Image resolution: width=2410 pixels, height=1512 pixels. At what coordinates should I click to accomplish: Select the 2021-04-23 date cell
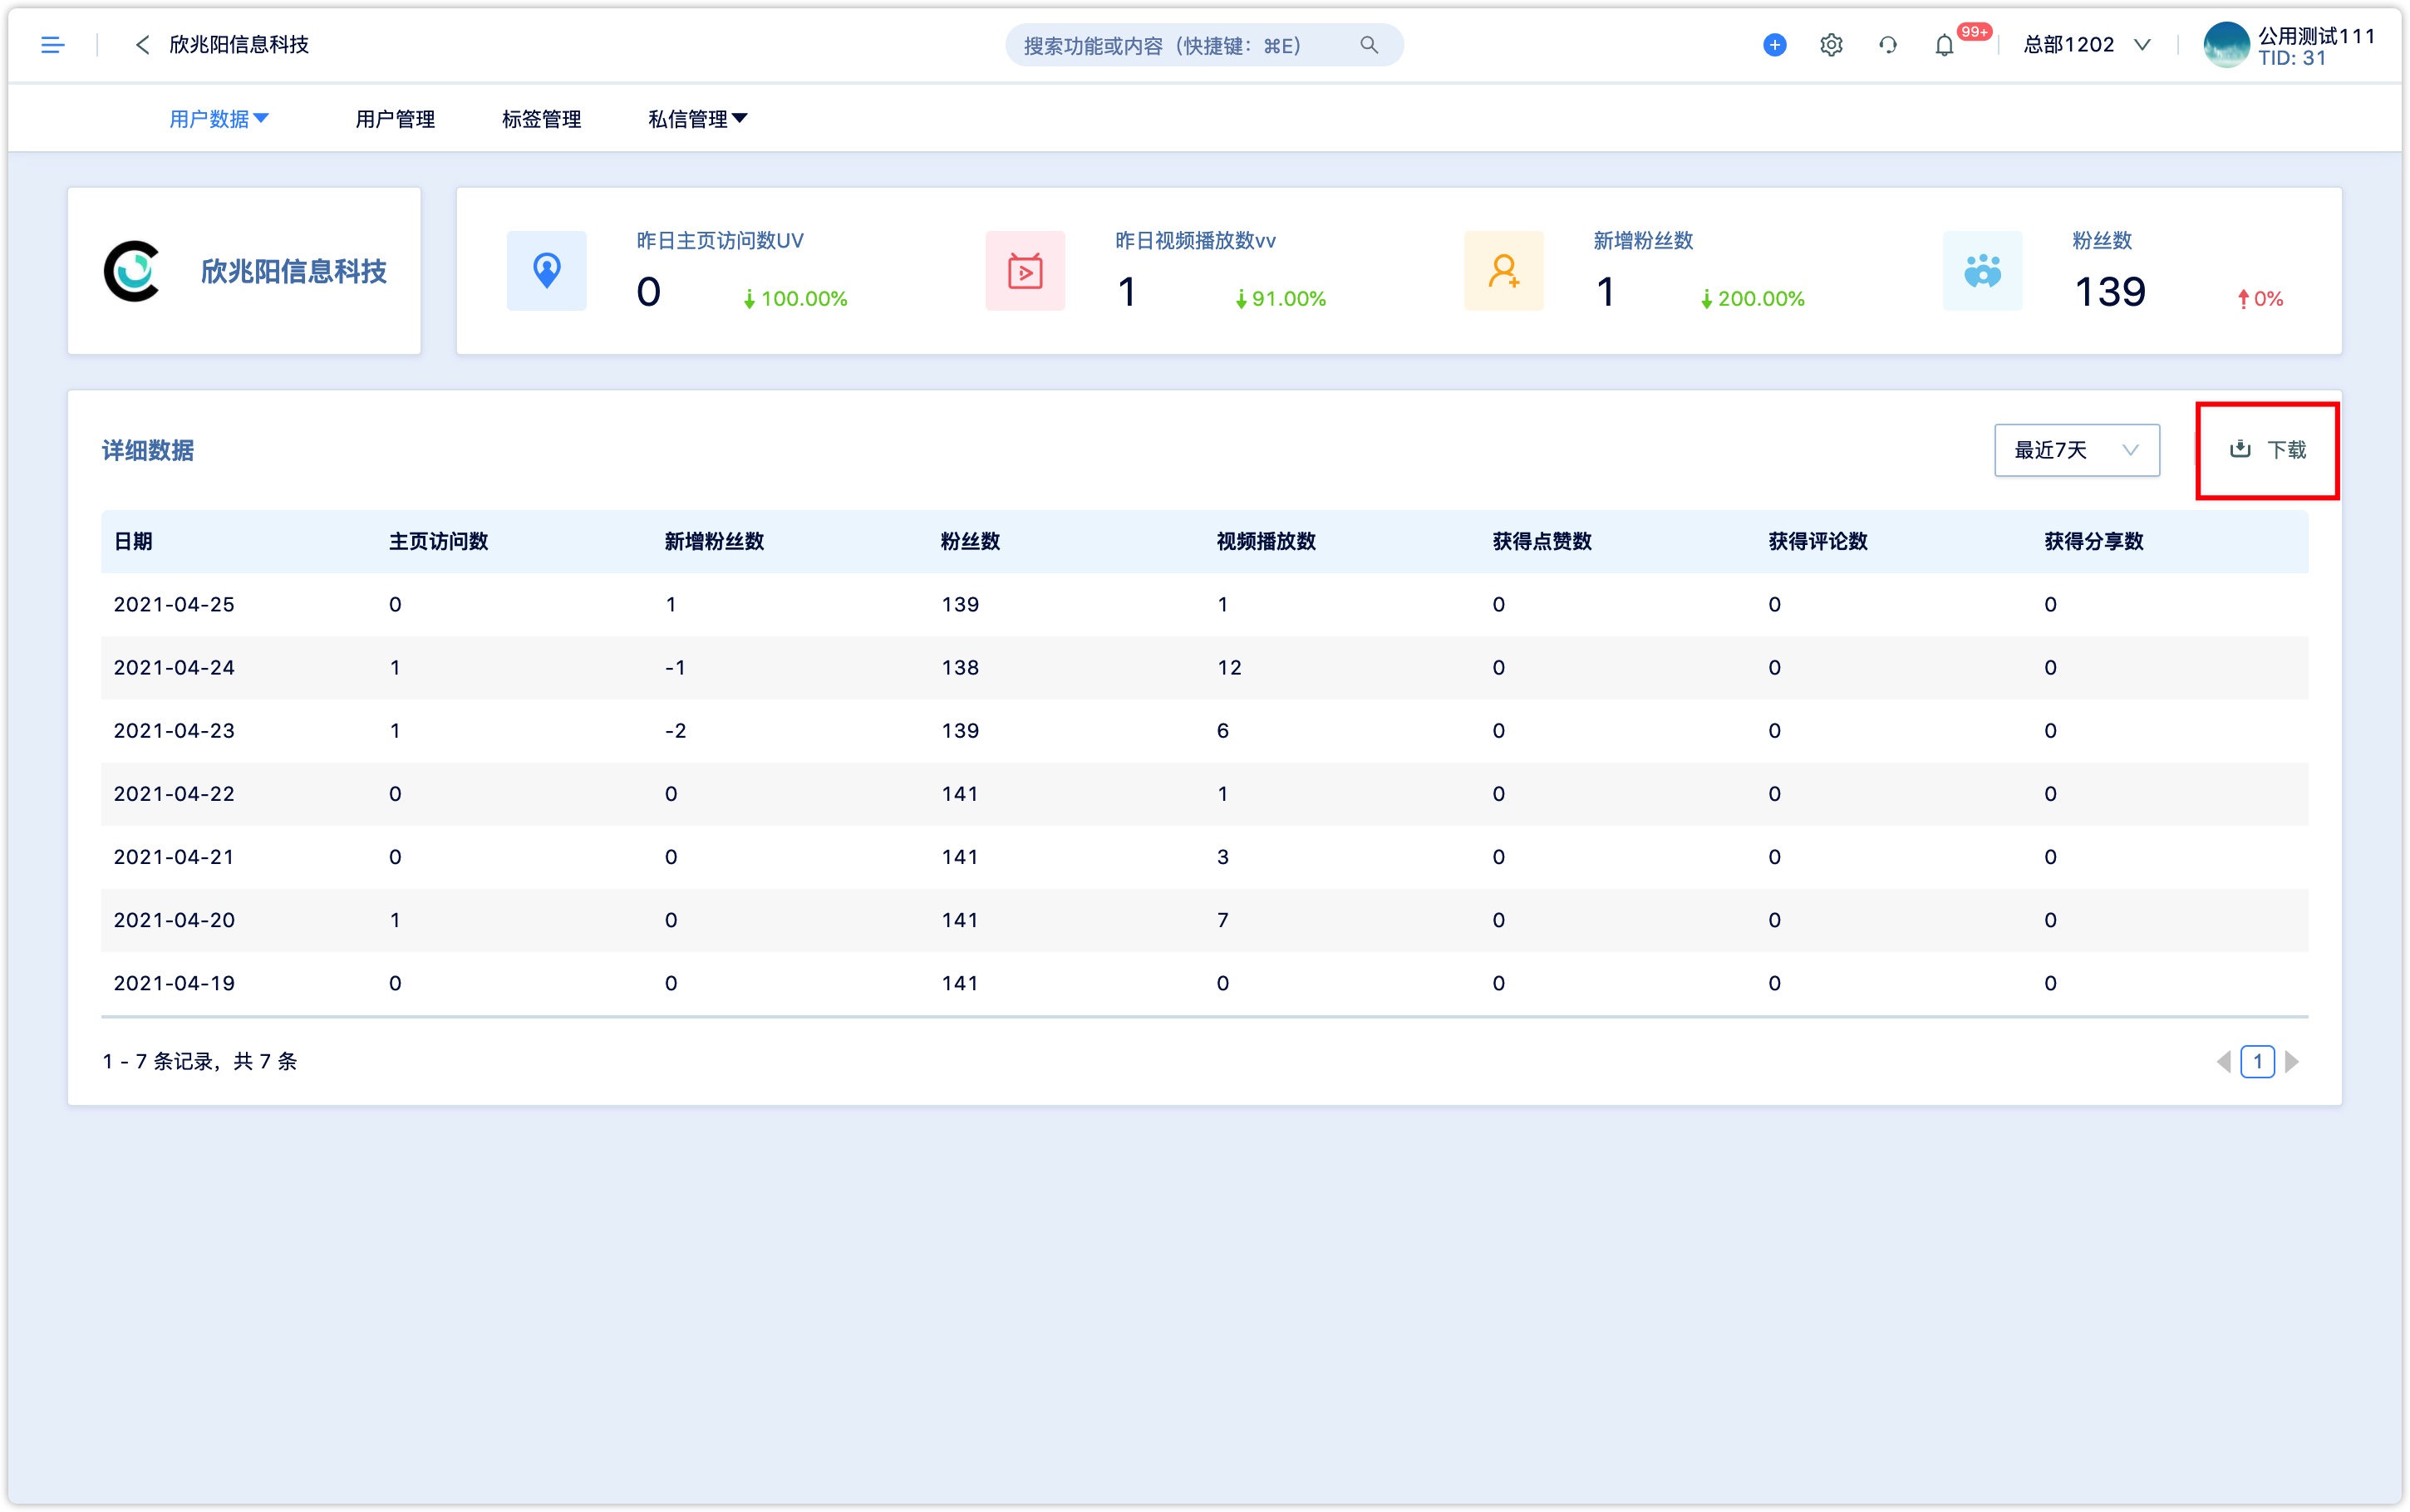tap(174, 730)
